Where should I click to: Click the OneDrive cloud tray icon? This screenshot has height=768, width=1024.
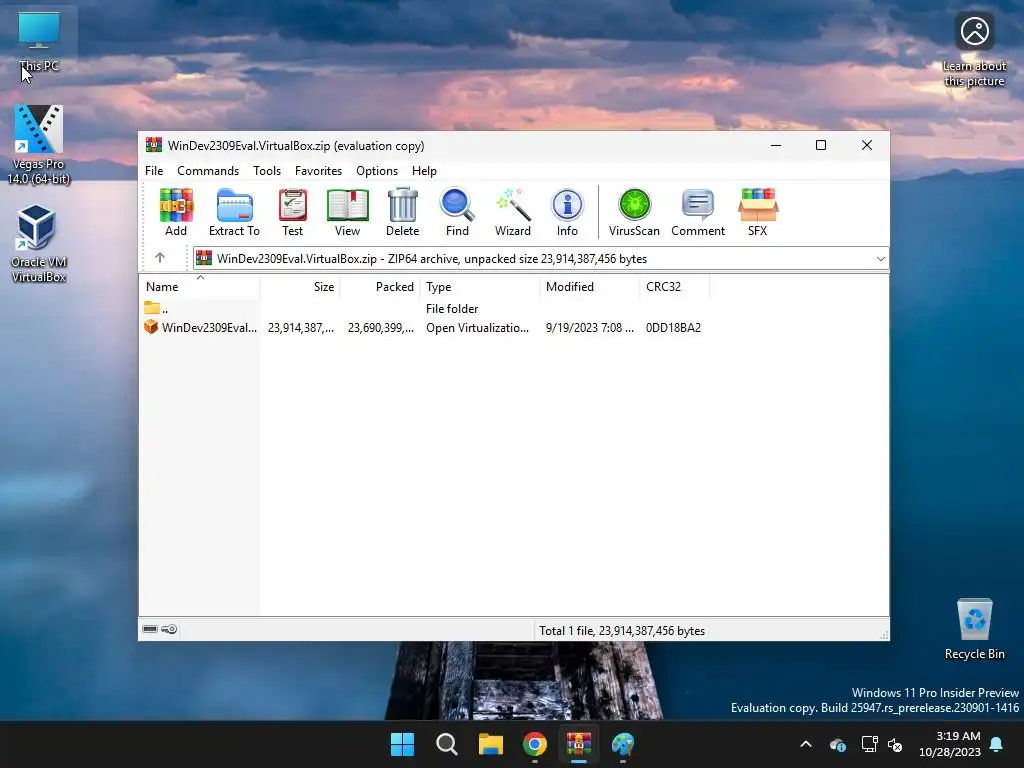838,744
